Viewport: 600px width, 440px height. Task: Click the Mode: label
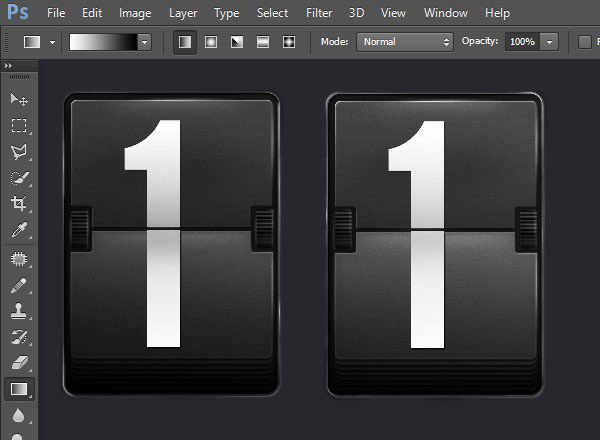(334, 41)
